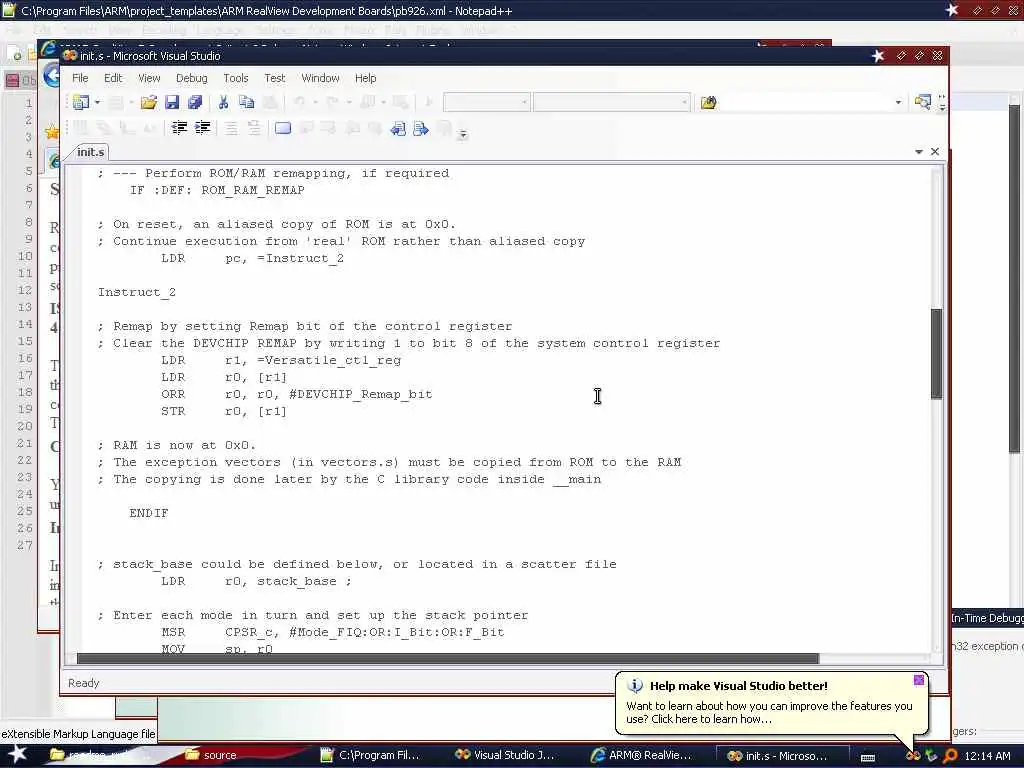Click the Decrease Indent icon

(179, 128)
